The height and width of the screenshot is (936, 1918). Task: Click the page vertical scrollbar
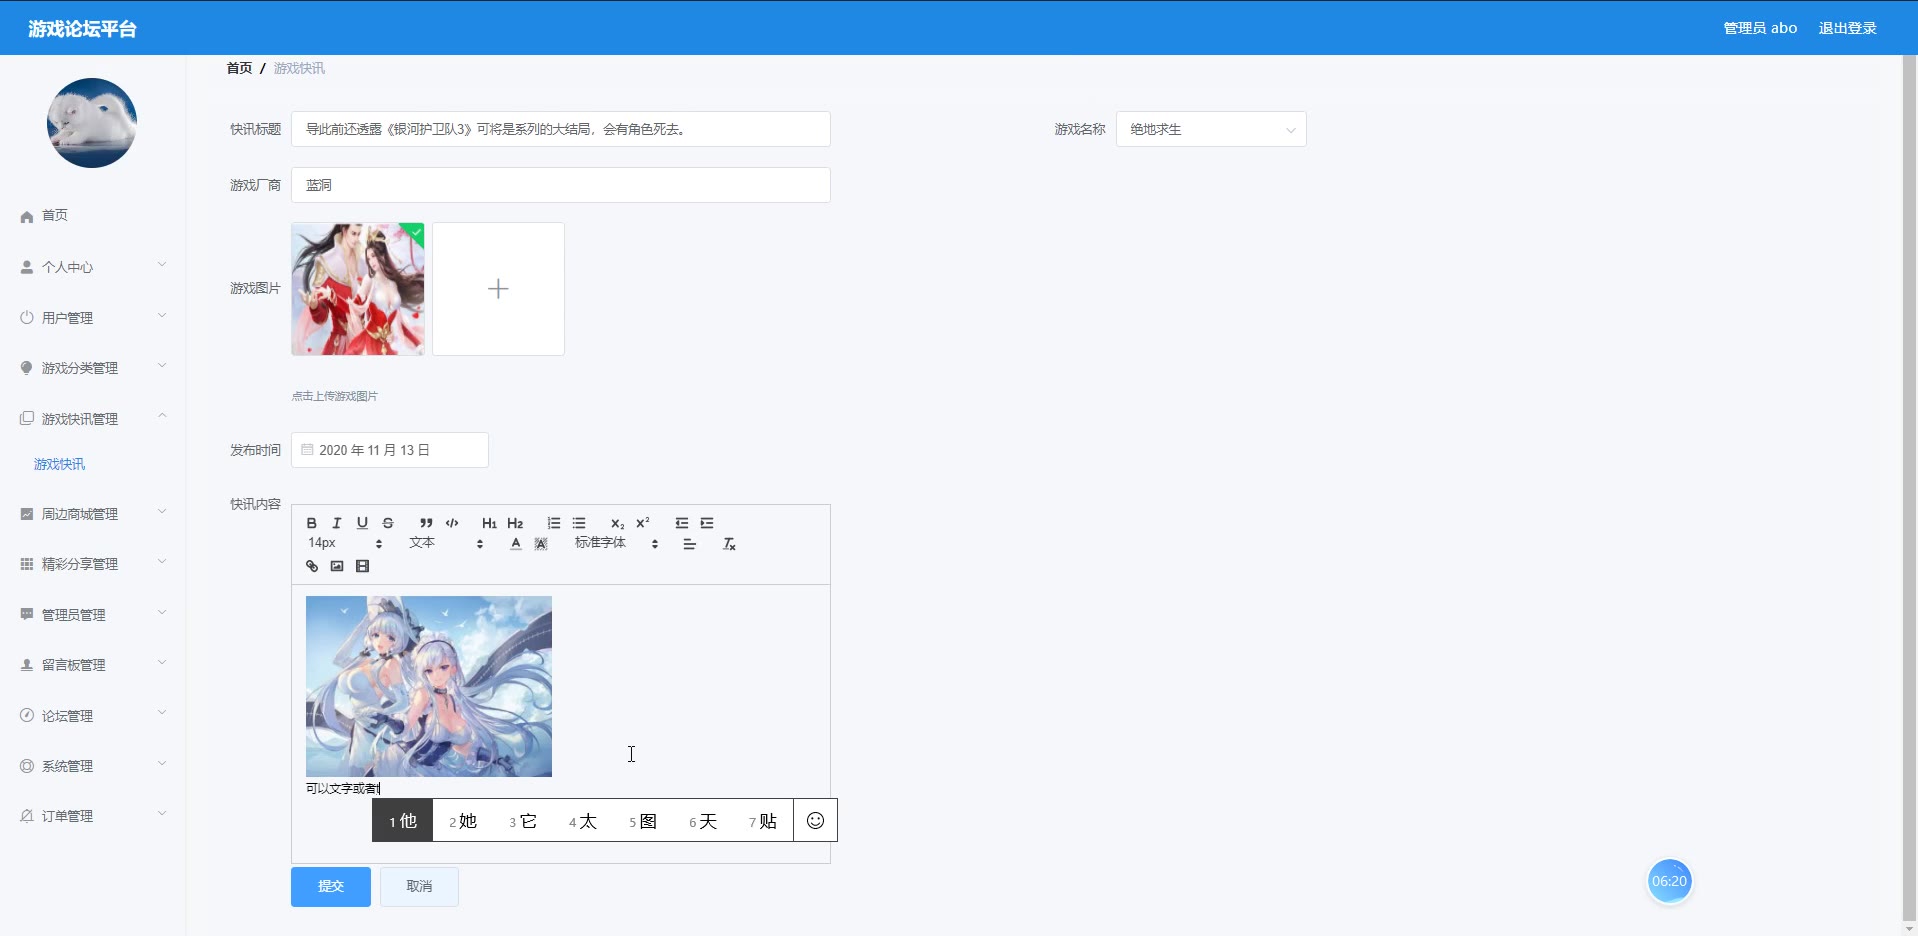click(1910, 490)
